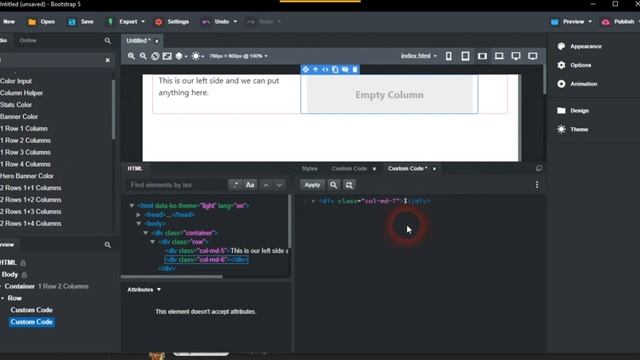640x360 pixels.
Task: Toggle regex search in HTML panel
Action: coord(235,185)
